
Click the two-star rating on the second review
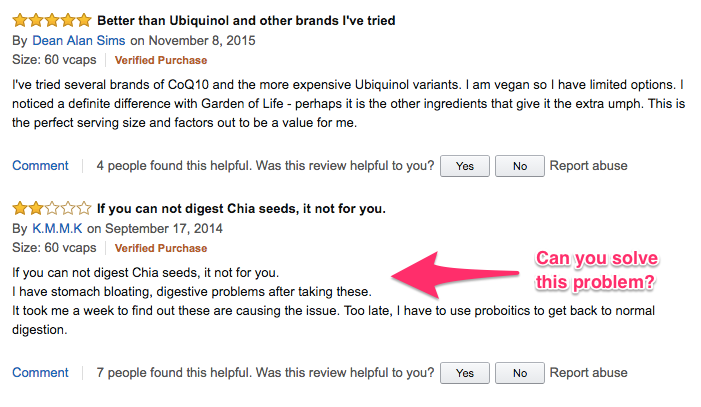pyautogui.click(x=50, y=209)
